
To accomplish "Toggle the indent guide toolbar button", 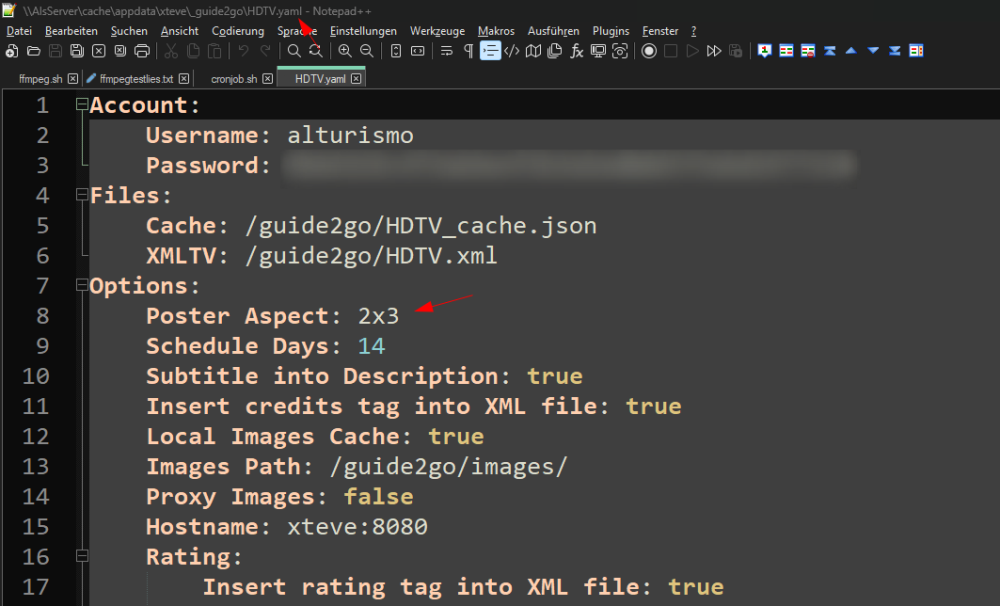I will [490, 51].
